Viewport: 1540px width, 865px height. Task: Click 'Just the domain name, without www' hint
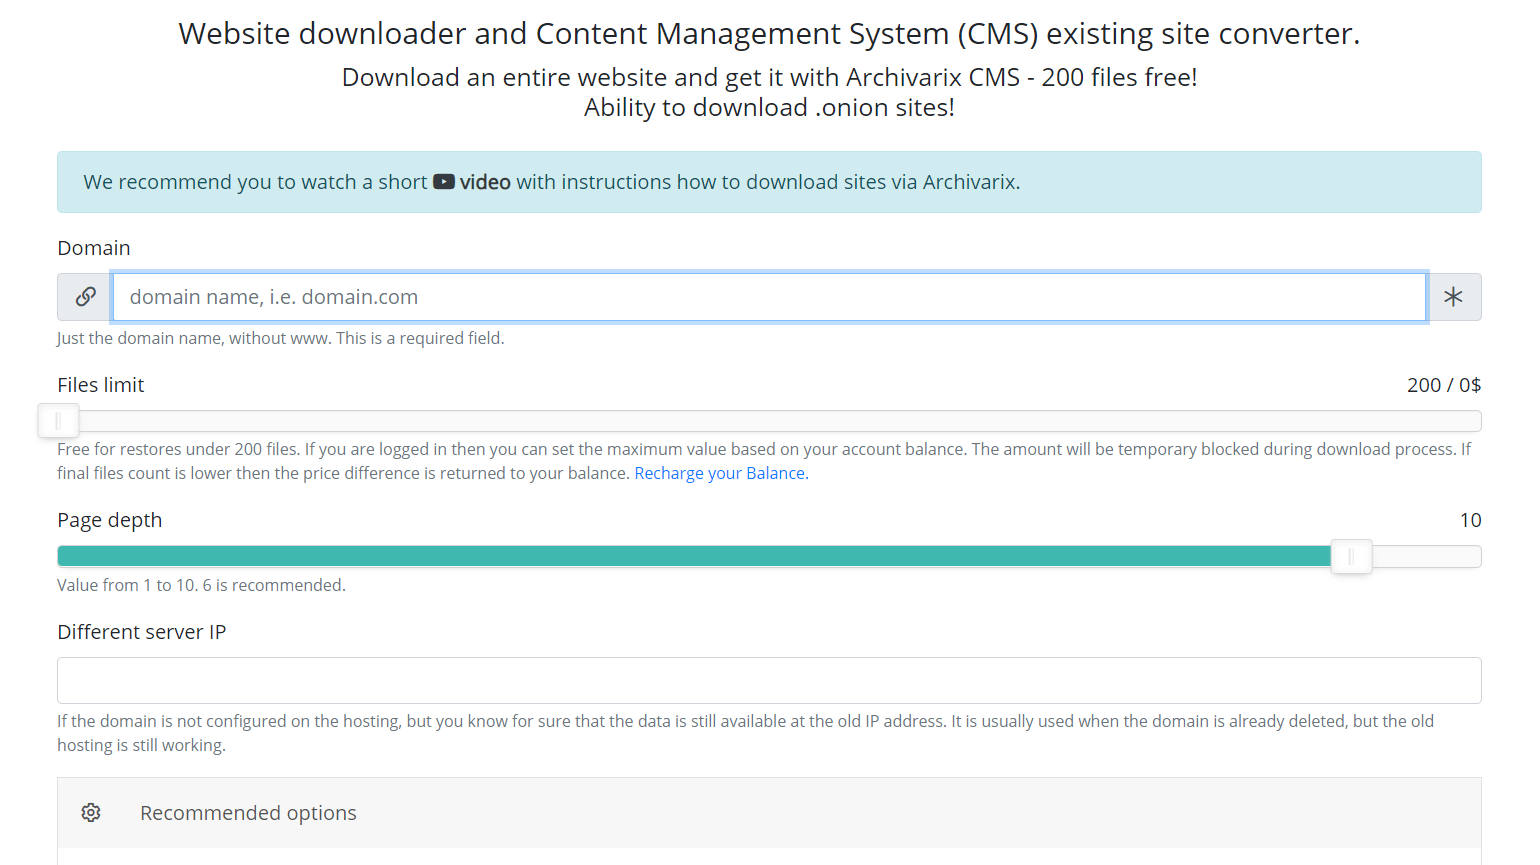click(x=281, y=338)
